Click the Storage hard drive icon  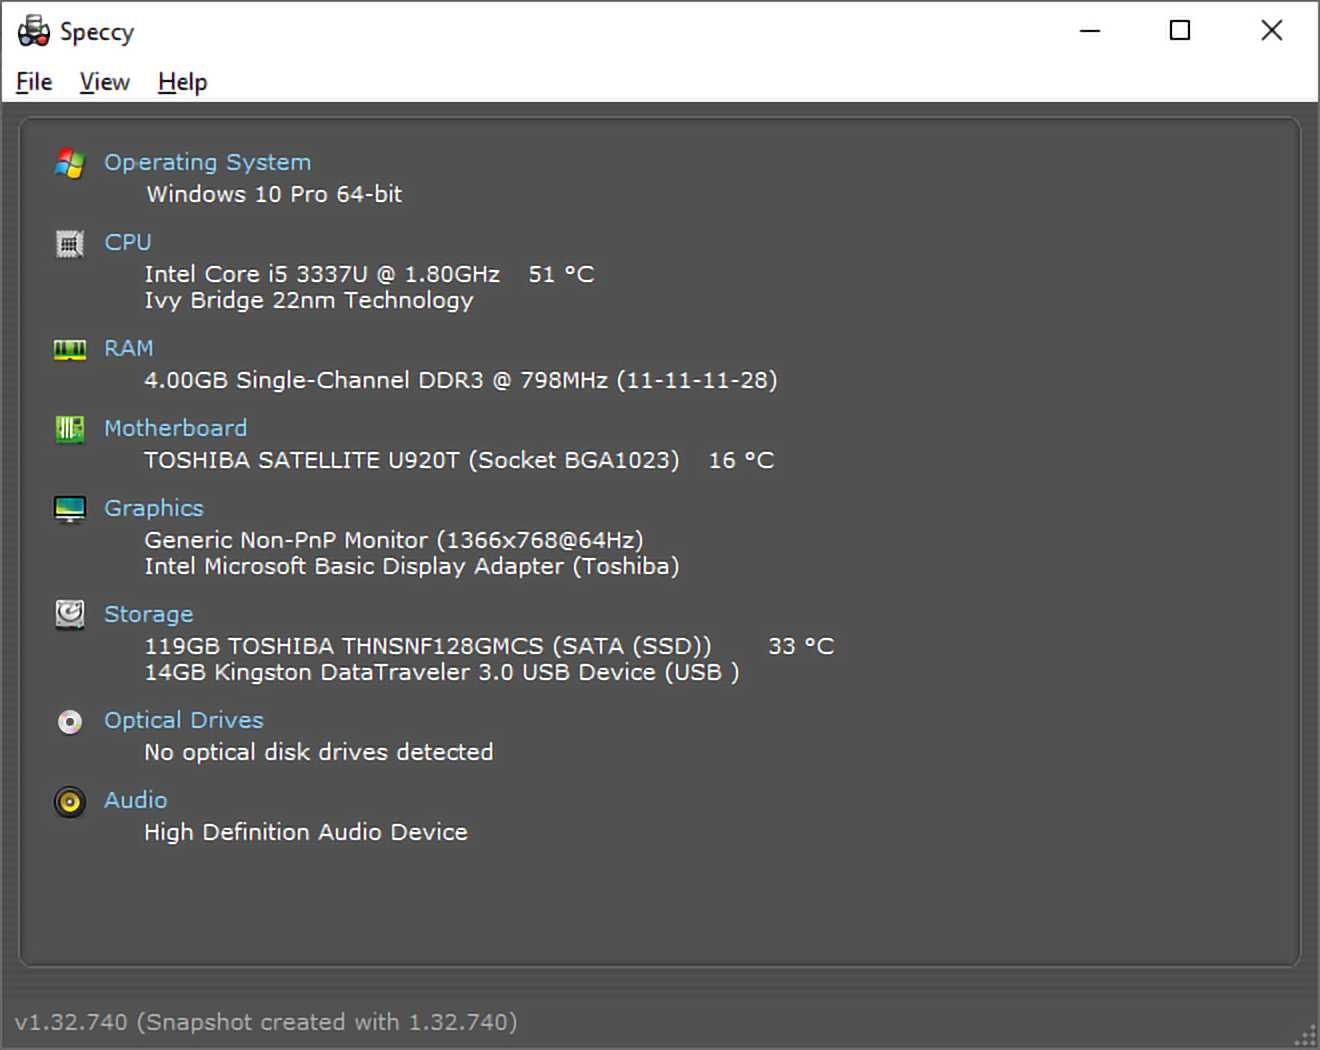69,614
